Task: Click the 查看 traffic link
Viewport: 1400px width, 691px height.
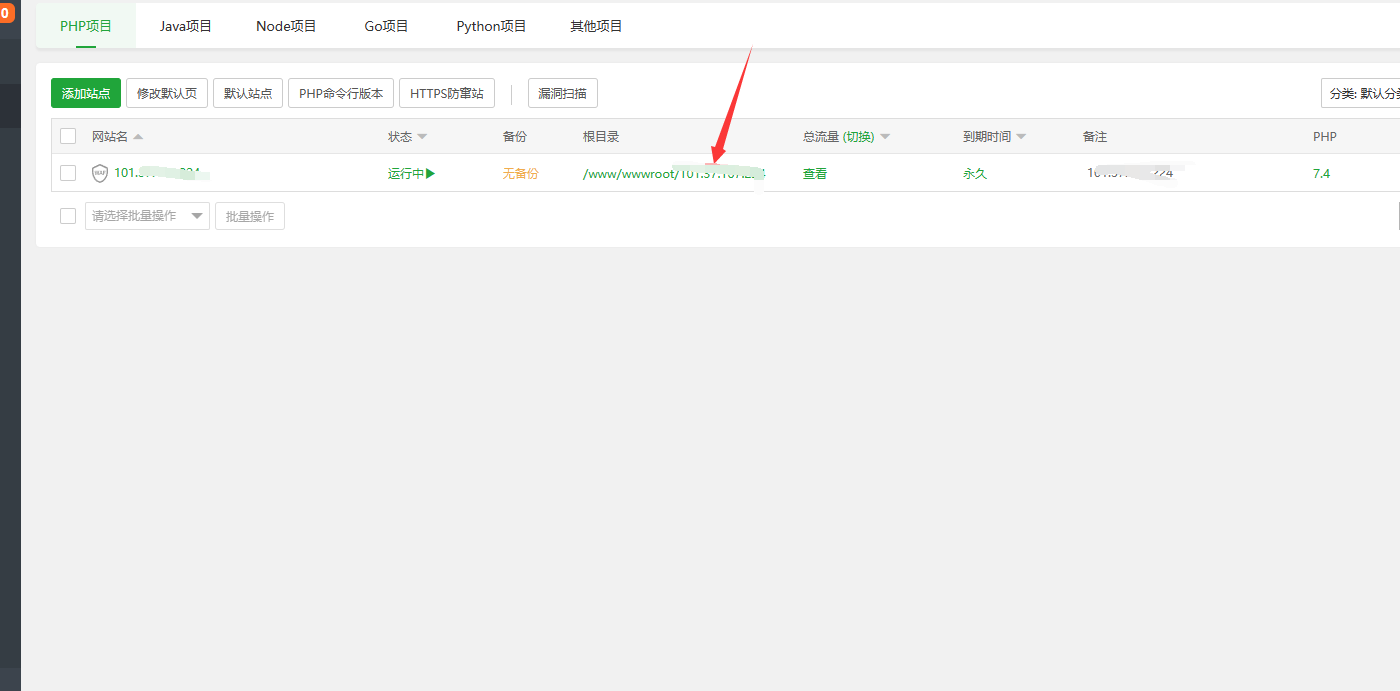Action: (x=815, y=173)
